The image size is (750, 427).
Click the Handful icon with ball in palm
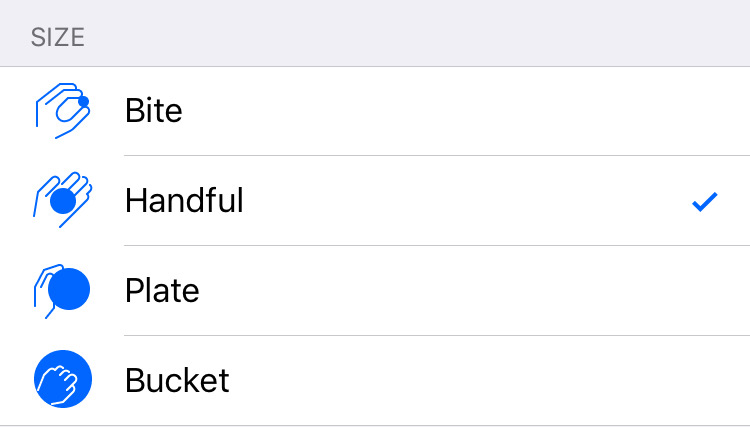tap(63, 200)
